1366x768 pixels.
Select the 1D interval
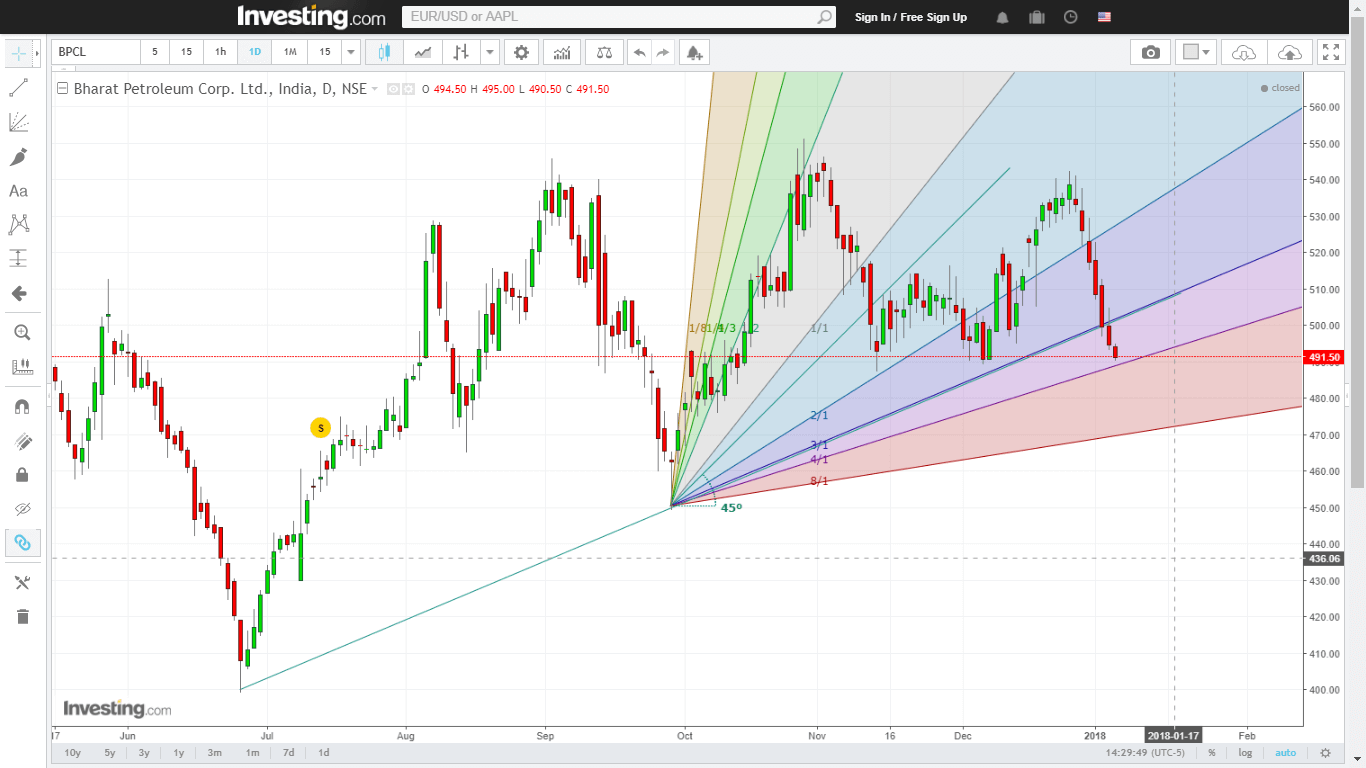255,52
